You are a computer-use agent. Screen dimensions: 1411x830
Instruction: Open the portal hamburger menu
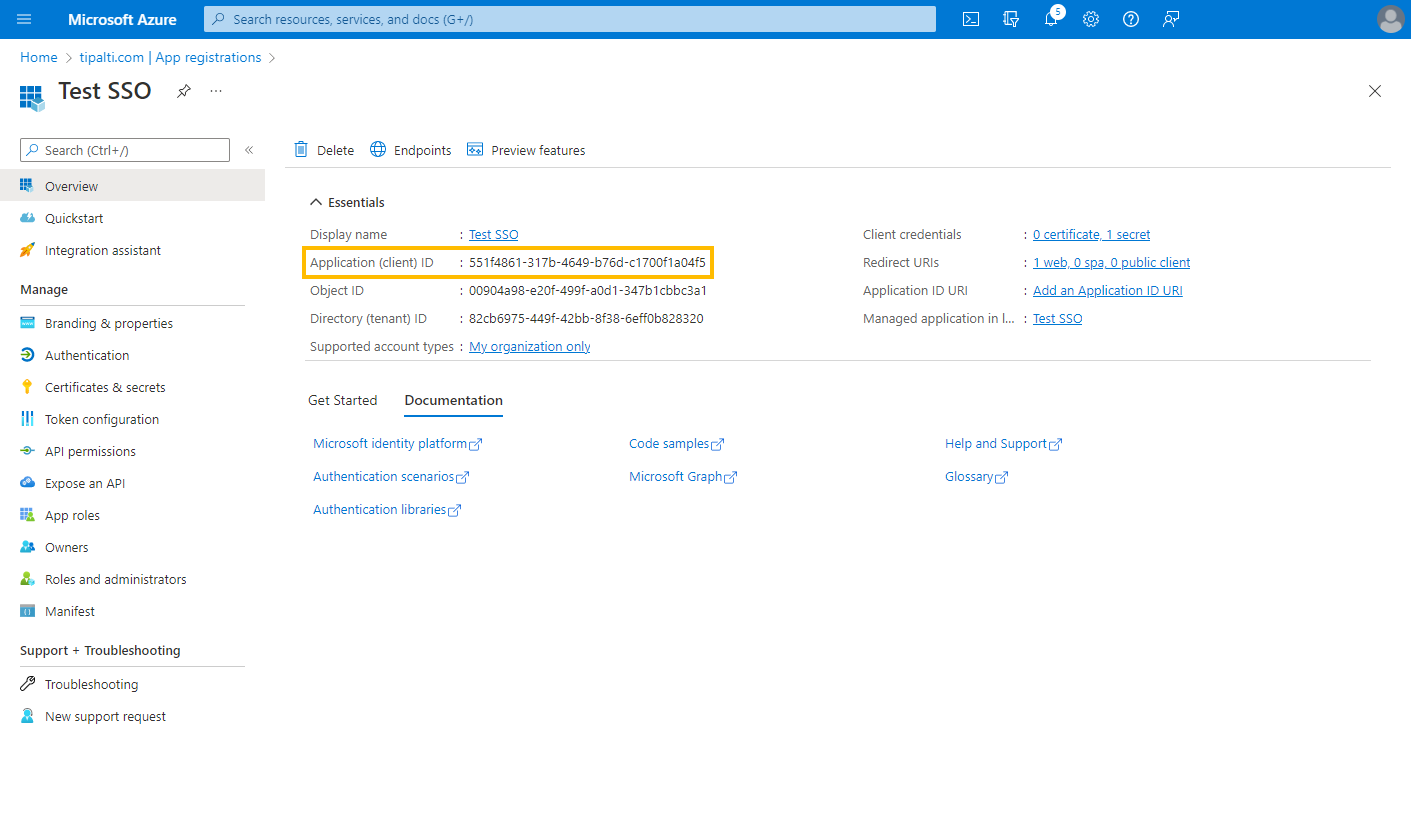point(24,18)
